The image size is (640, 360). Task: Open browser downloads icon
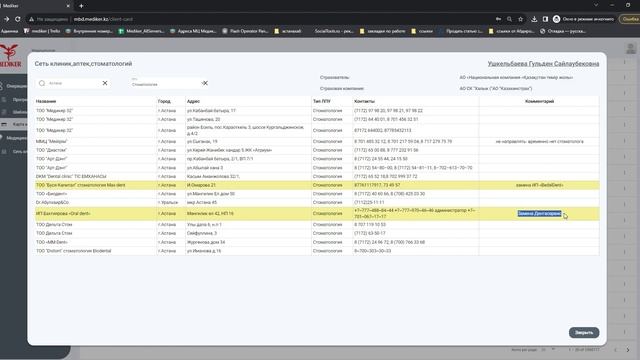pos(534,19)
